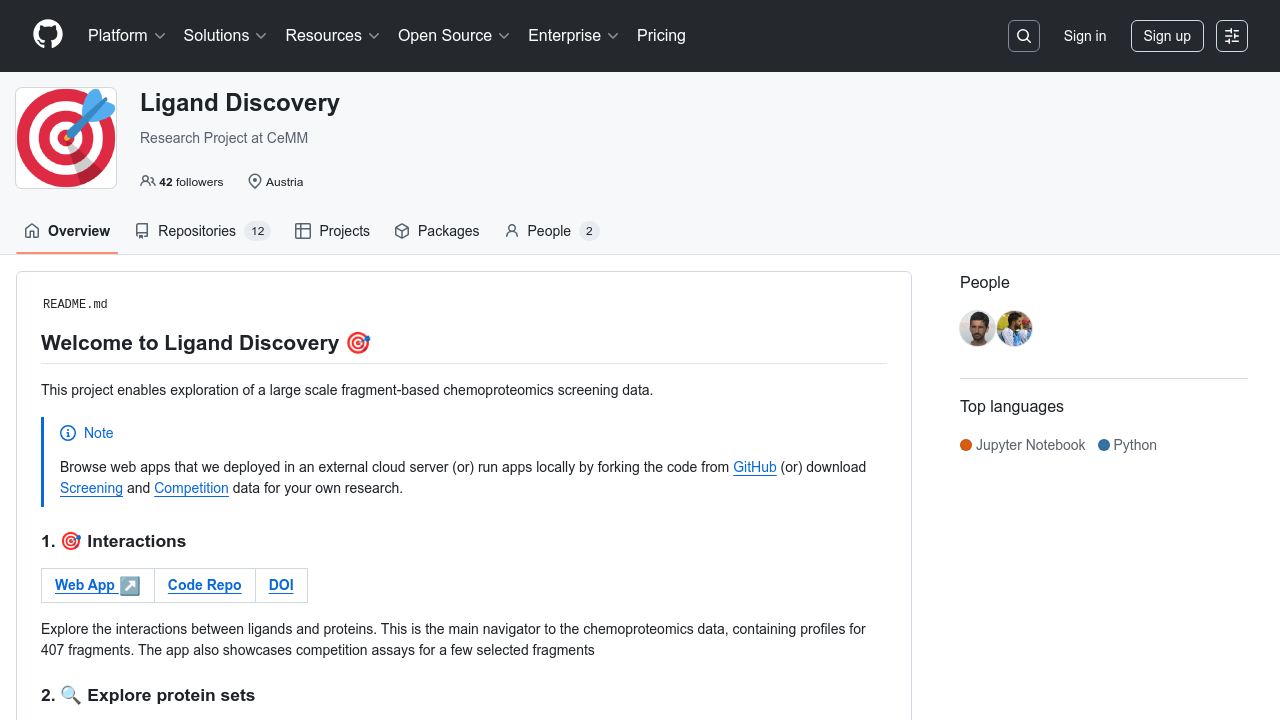The height and width of the screenshot is (720, 1280).
Task: Select Pricing in the navigation bar
Action: [661, 36]
